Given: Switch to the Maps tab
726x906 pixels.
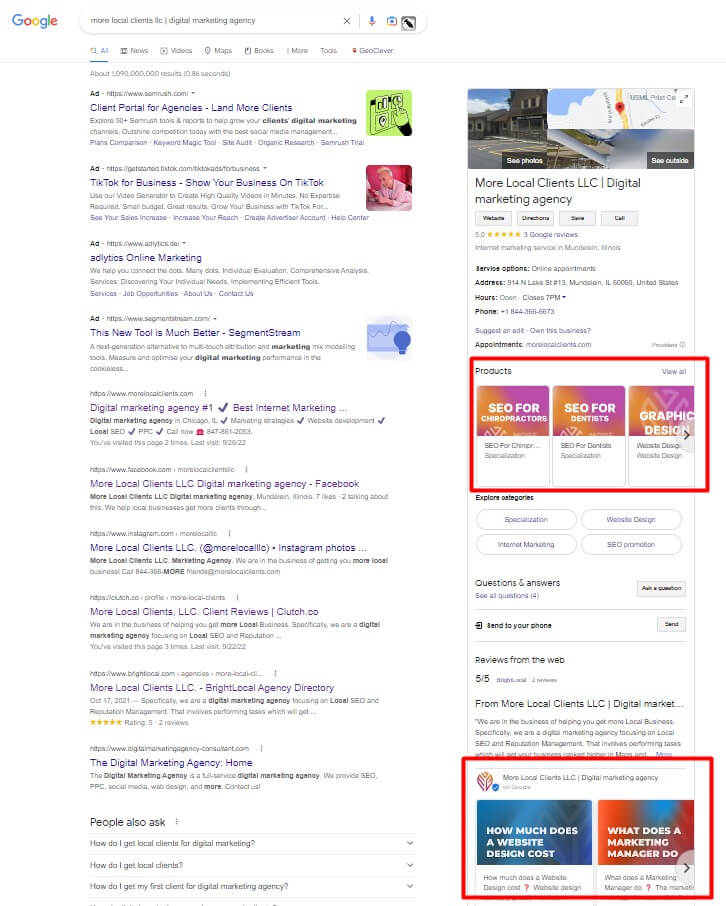Looking at the screenshot, I should pos(218,51).
